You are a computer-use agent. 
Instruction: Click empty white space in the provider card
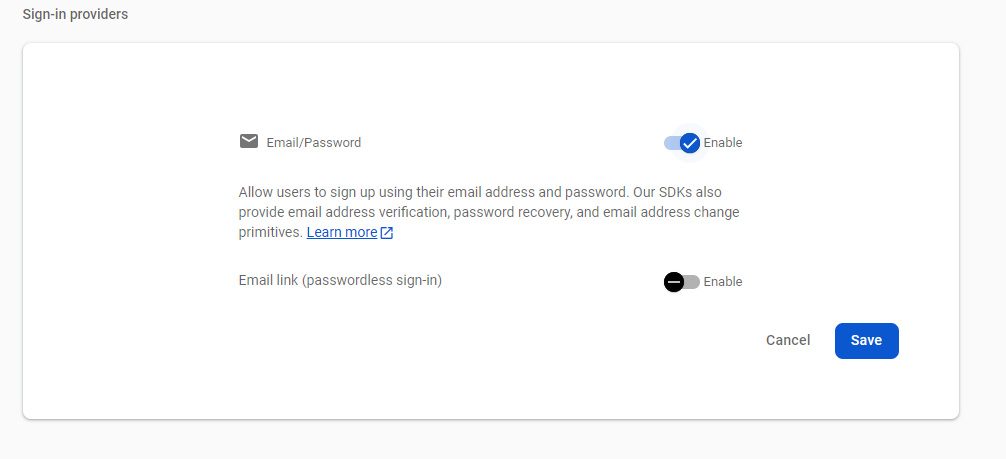click(130, 250)
